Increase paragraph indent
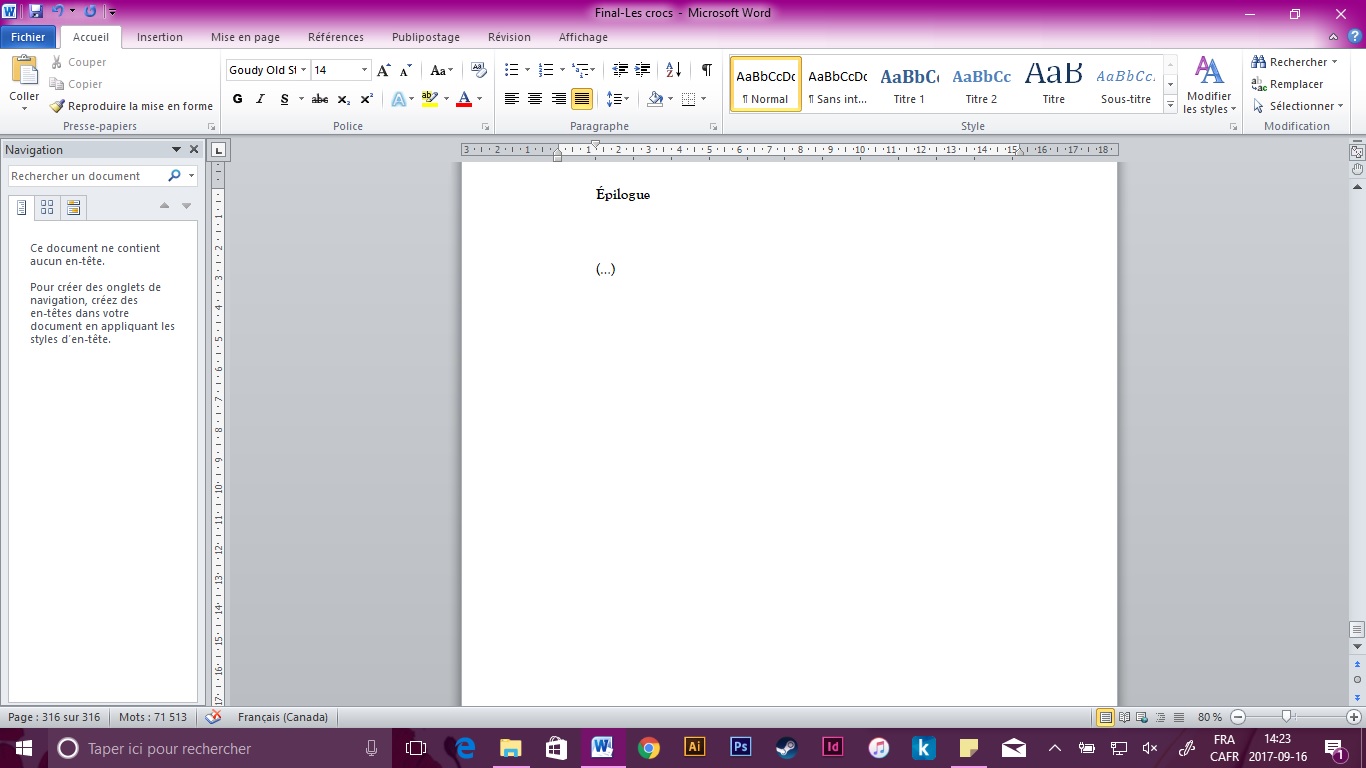 point(643,70)
